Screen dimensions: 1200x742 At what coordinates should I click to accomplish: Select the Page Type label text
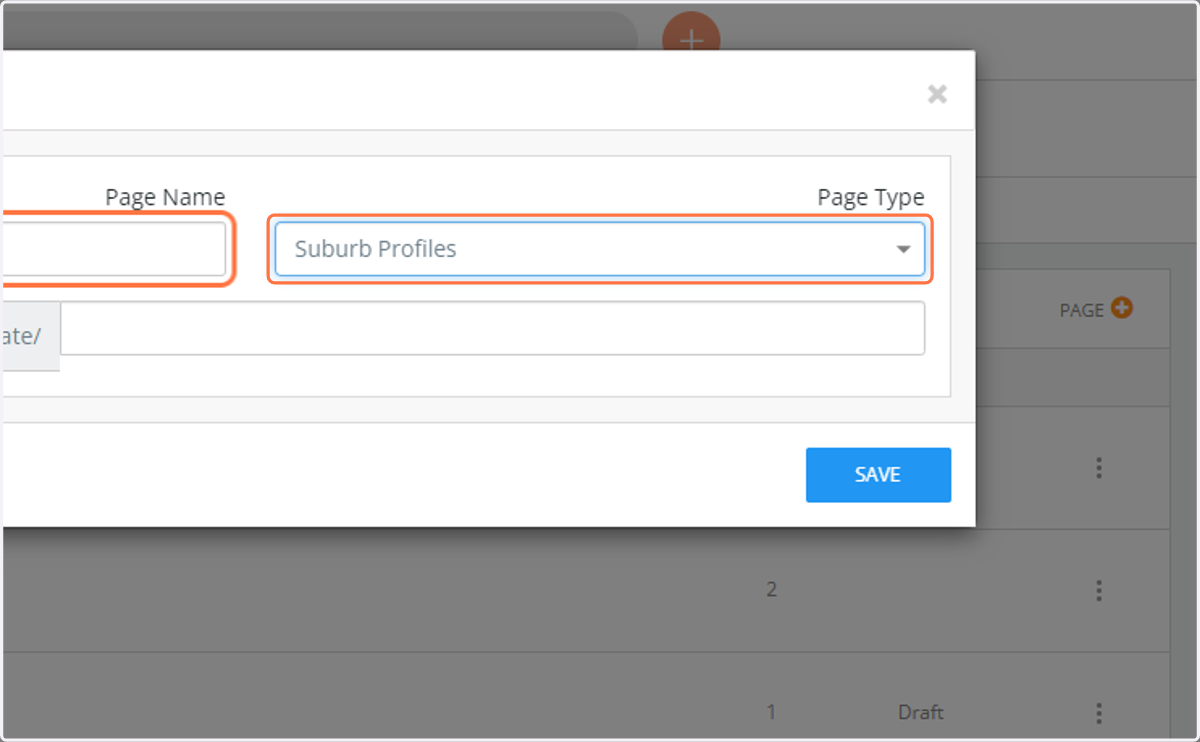click(x=871, y=197)
